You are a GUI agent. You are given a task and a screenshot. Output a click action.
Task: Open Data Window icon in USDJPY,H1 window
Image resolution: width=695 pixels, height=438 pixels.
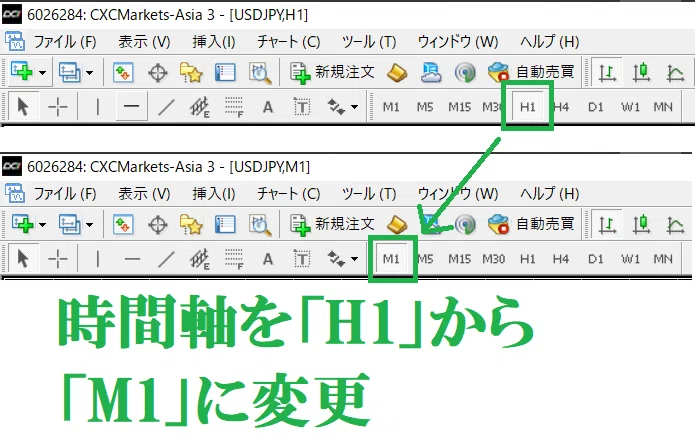click(158, 73)
